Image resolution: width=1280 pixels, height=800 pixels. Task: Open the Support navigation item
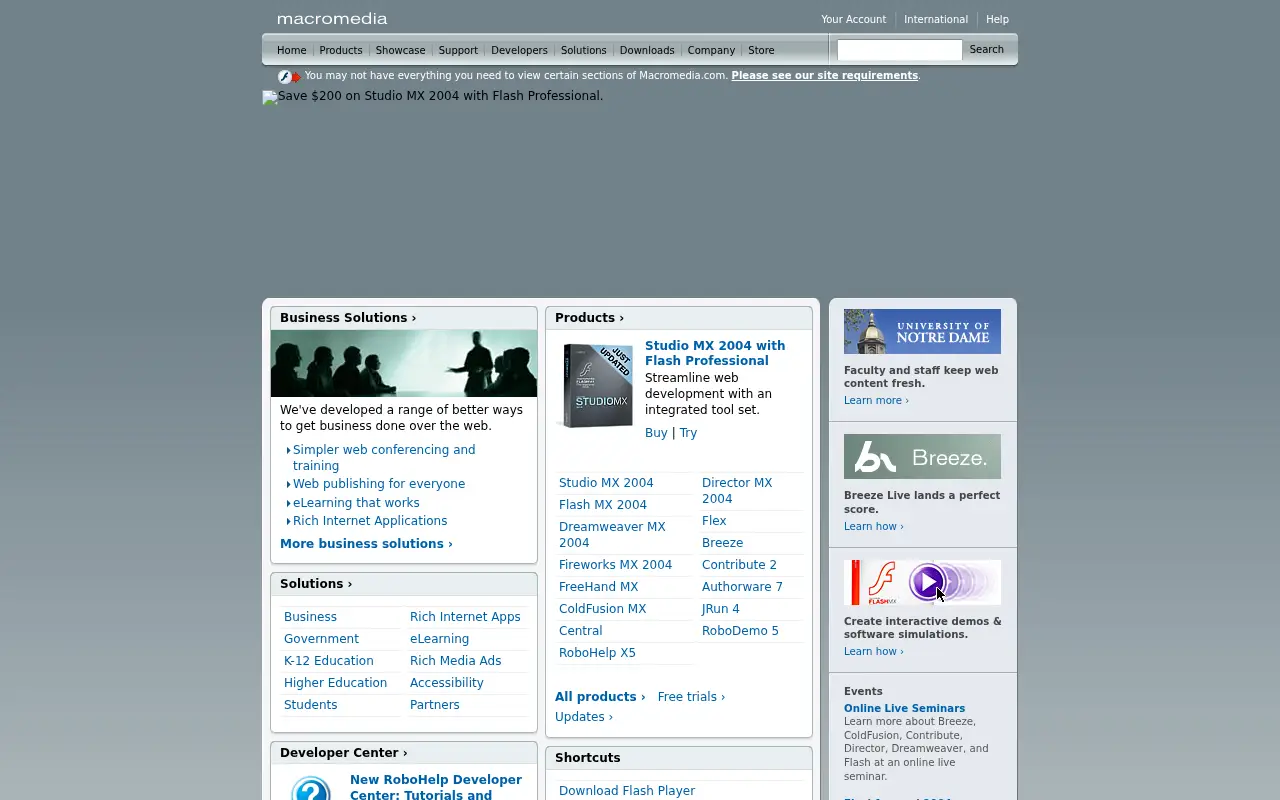tap(458, 50)
